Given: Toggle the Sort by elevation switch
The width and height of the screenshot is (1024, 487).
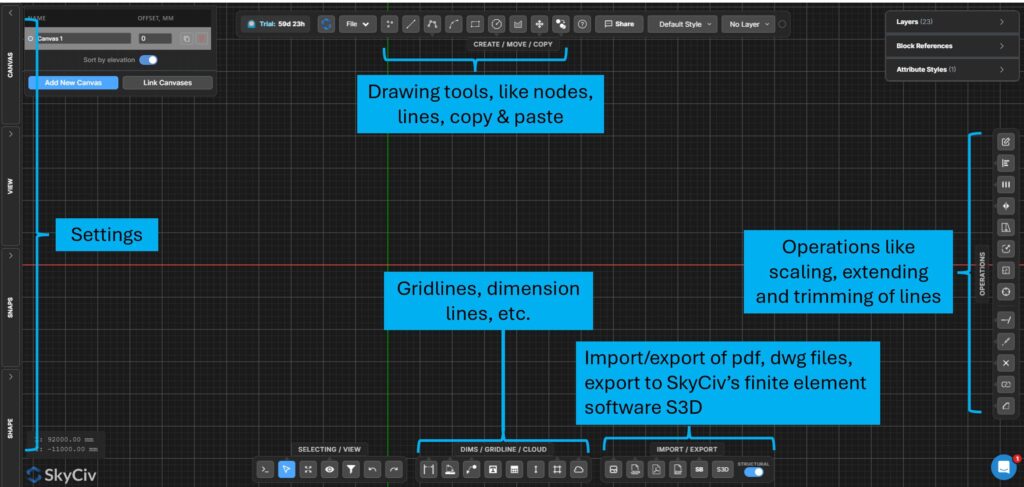Looking at the screenshot, I should point(148,60).
